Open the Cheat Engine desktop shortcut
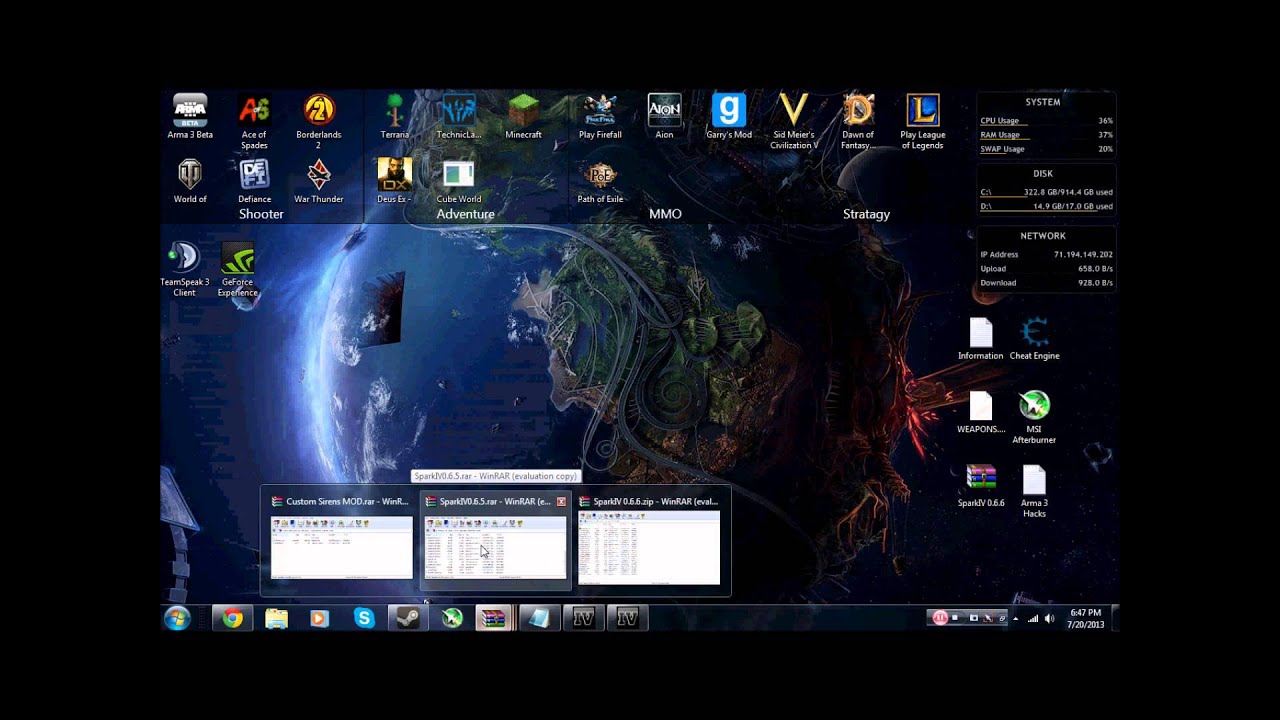Screen dimensions: 1280x720 pos(1034,339)
